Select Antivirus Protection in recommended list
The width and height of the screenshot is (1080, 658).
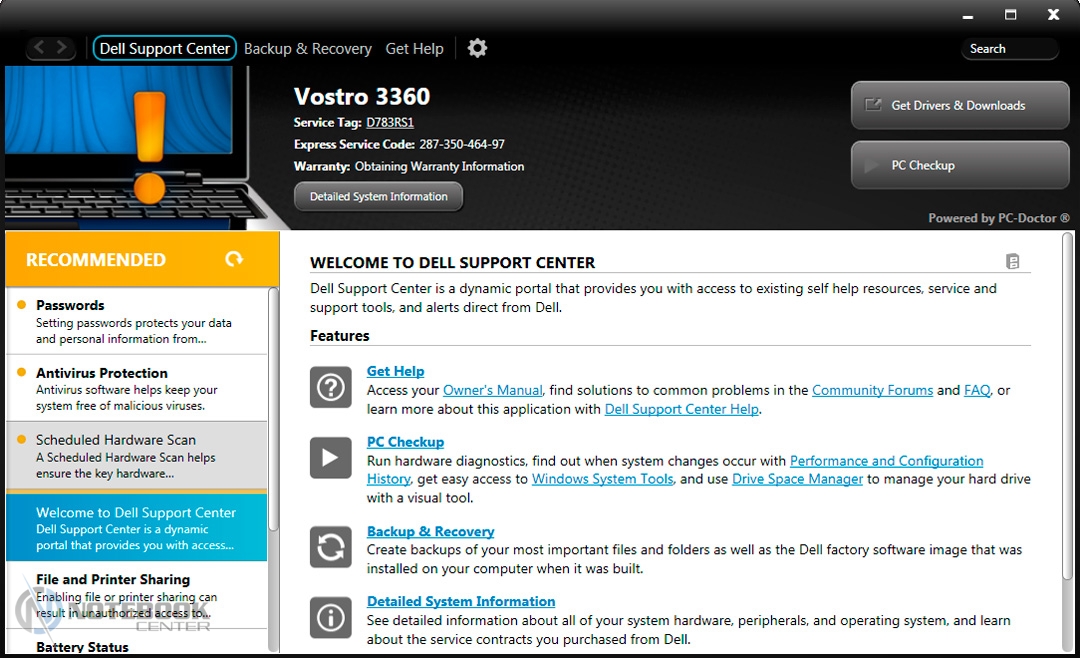coord(136,388)
